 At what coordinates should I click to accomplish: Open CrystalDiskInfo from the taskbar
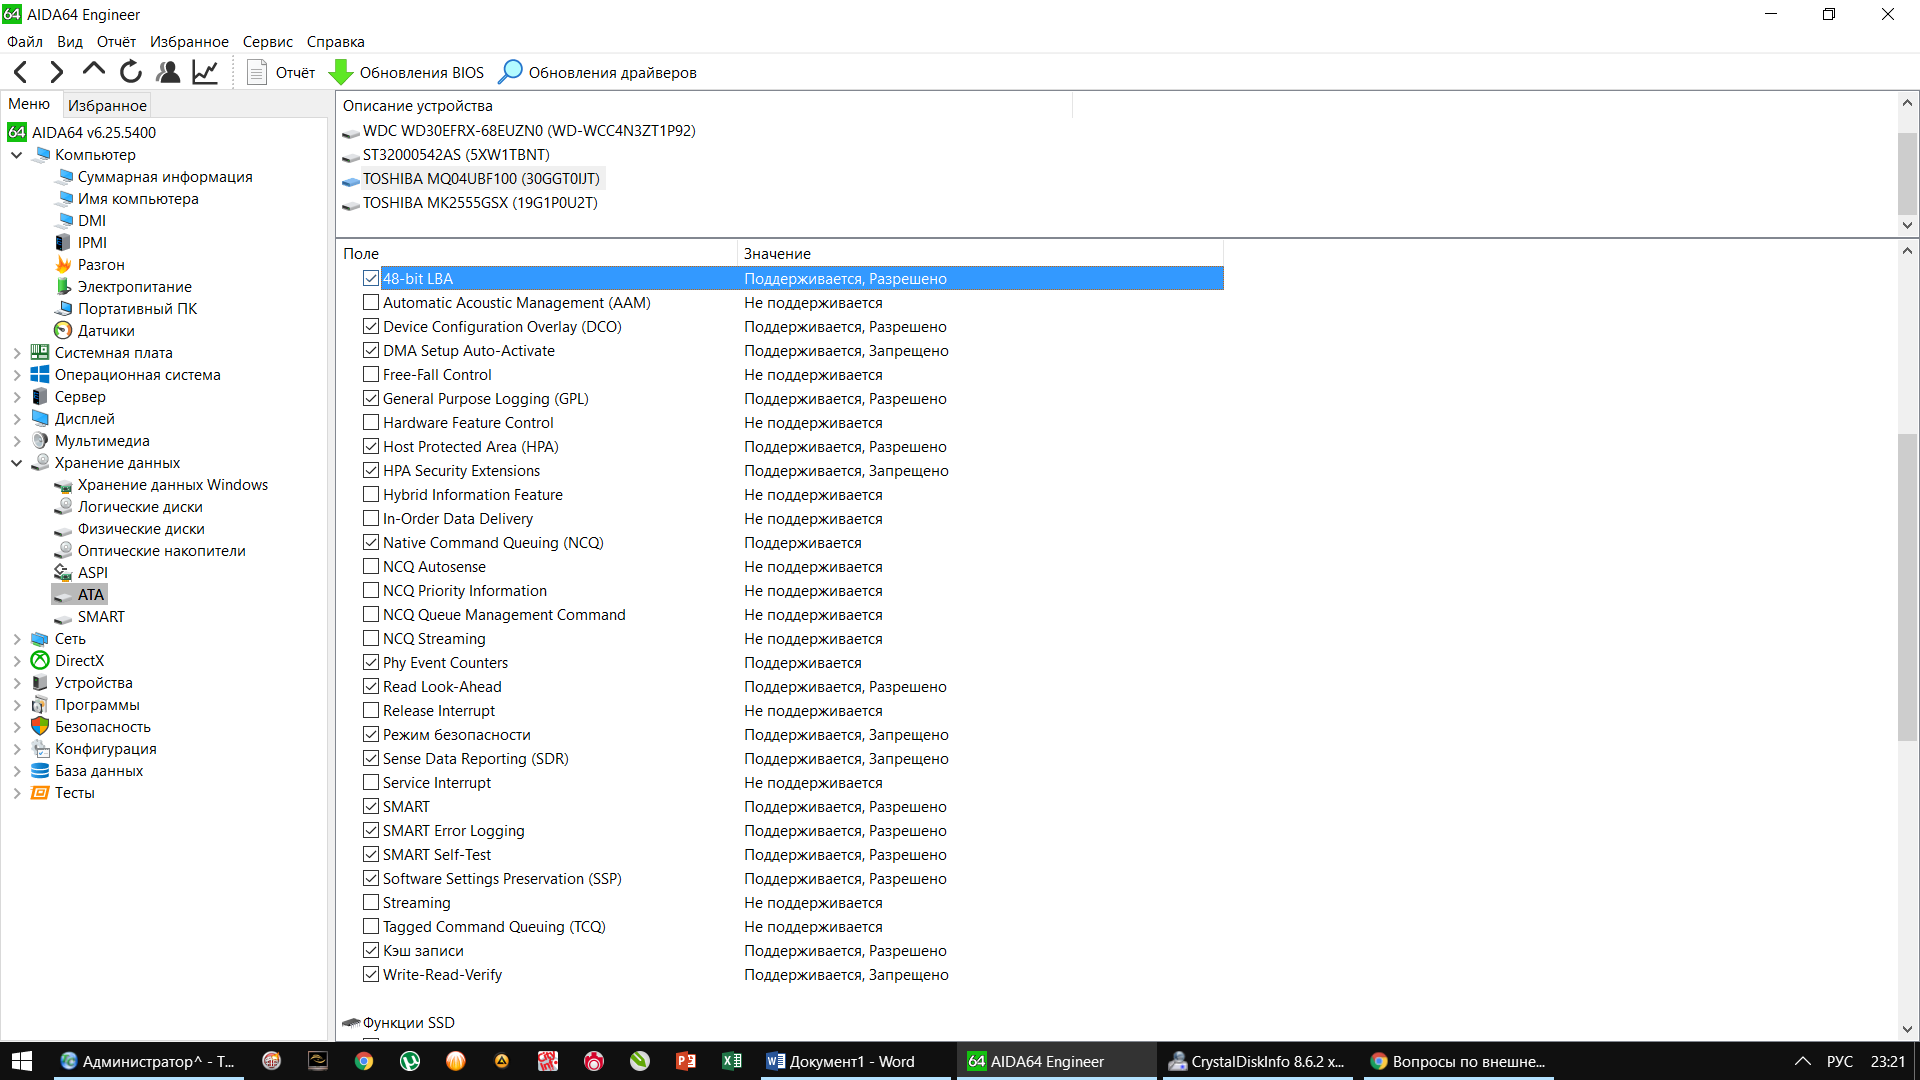[x=1256, y=1061]
